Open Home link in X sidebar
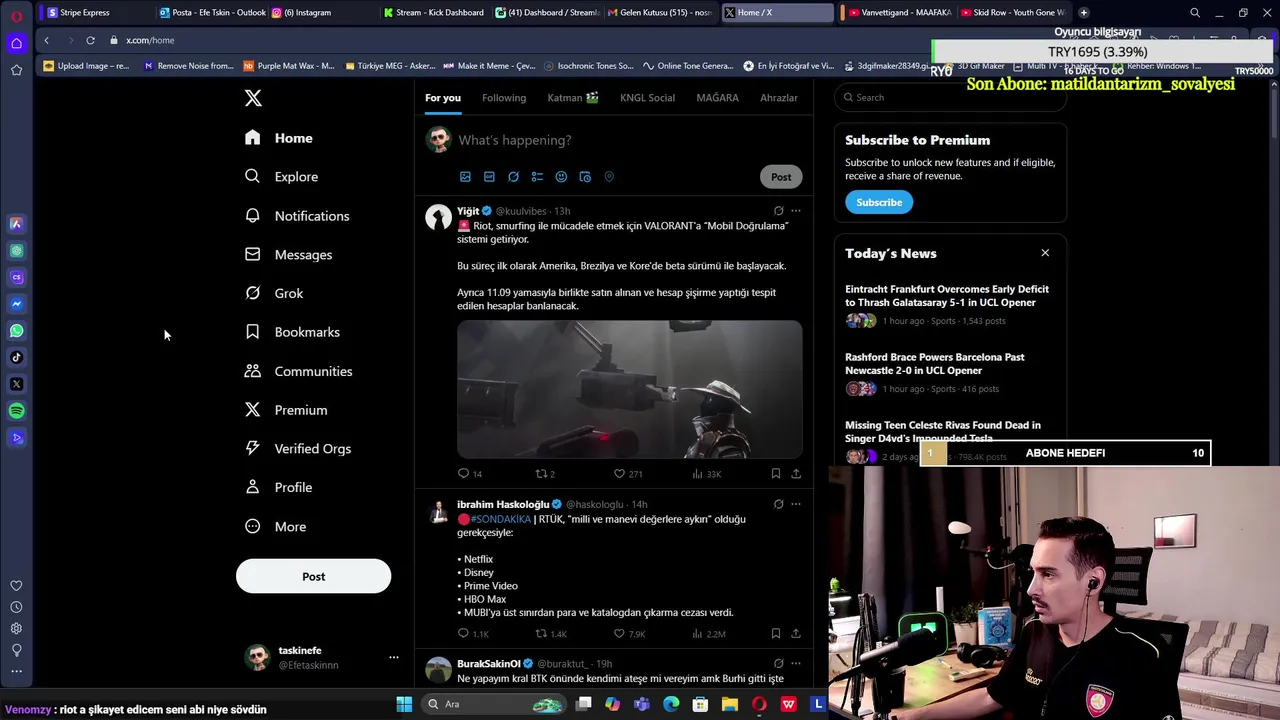This screenshot has width=1280, height=720. pos(279,138)
